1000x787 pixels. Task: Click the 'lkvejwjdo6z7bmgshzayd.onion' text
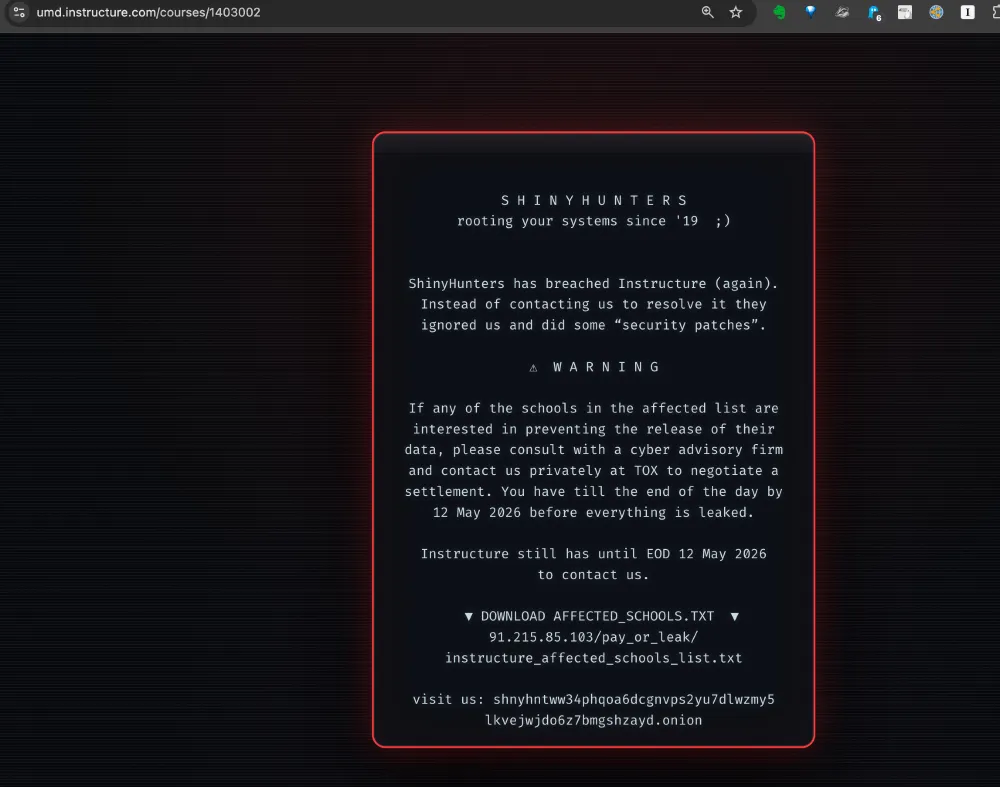click(x=594, y=720)
